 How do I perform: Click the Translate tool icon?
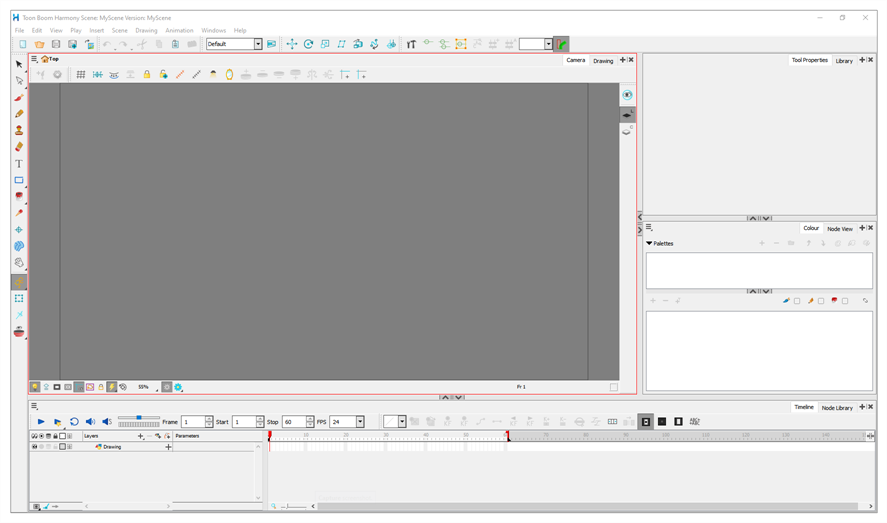point(292,44)
